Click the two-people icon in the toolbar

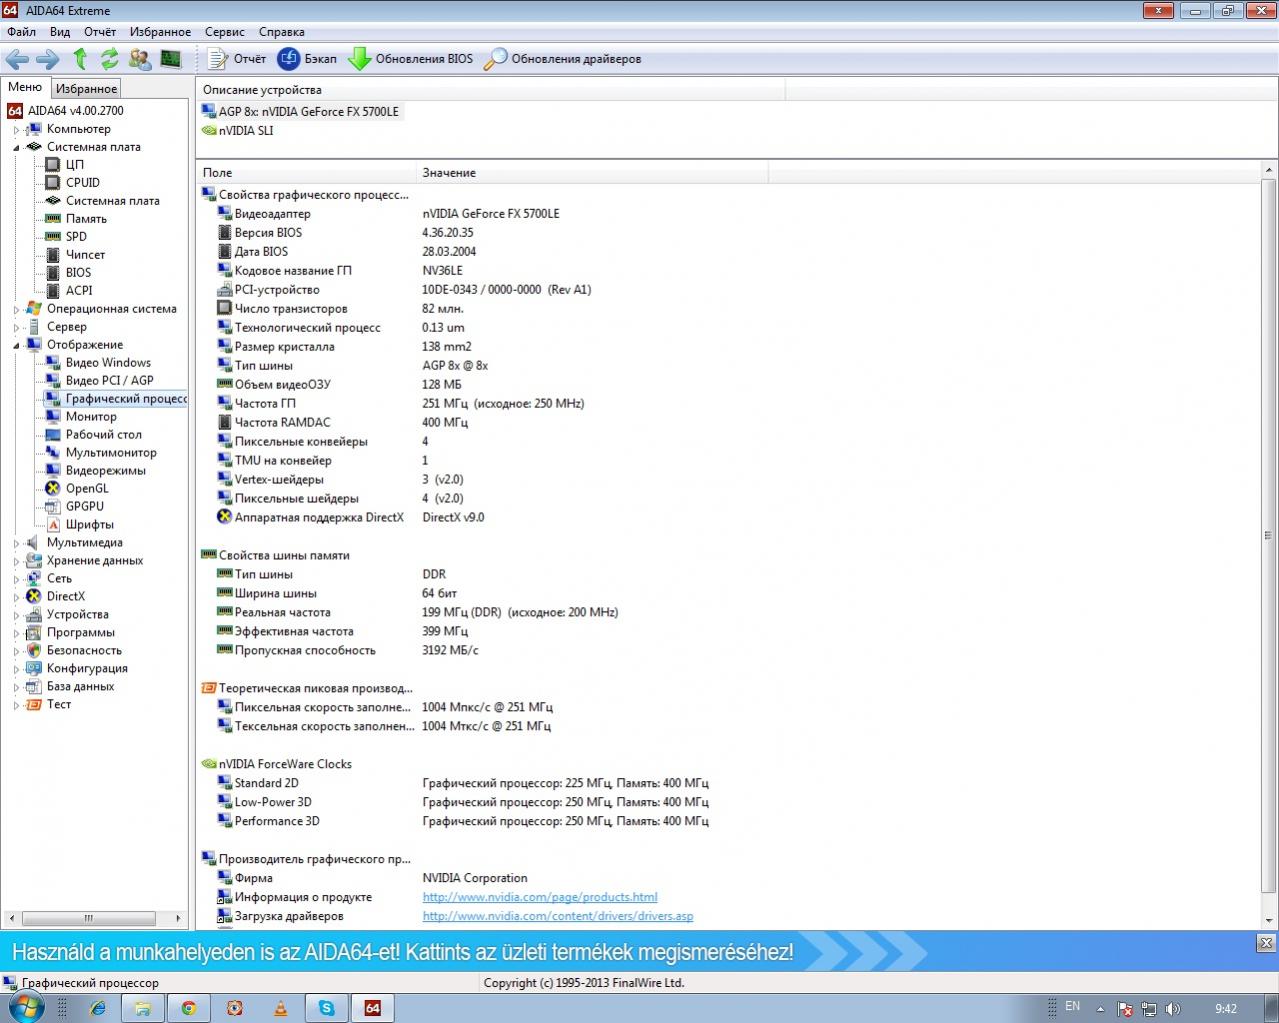click(140, 59)
